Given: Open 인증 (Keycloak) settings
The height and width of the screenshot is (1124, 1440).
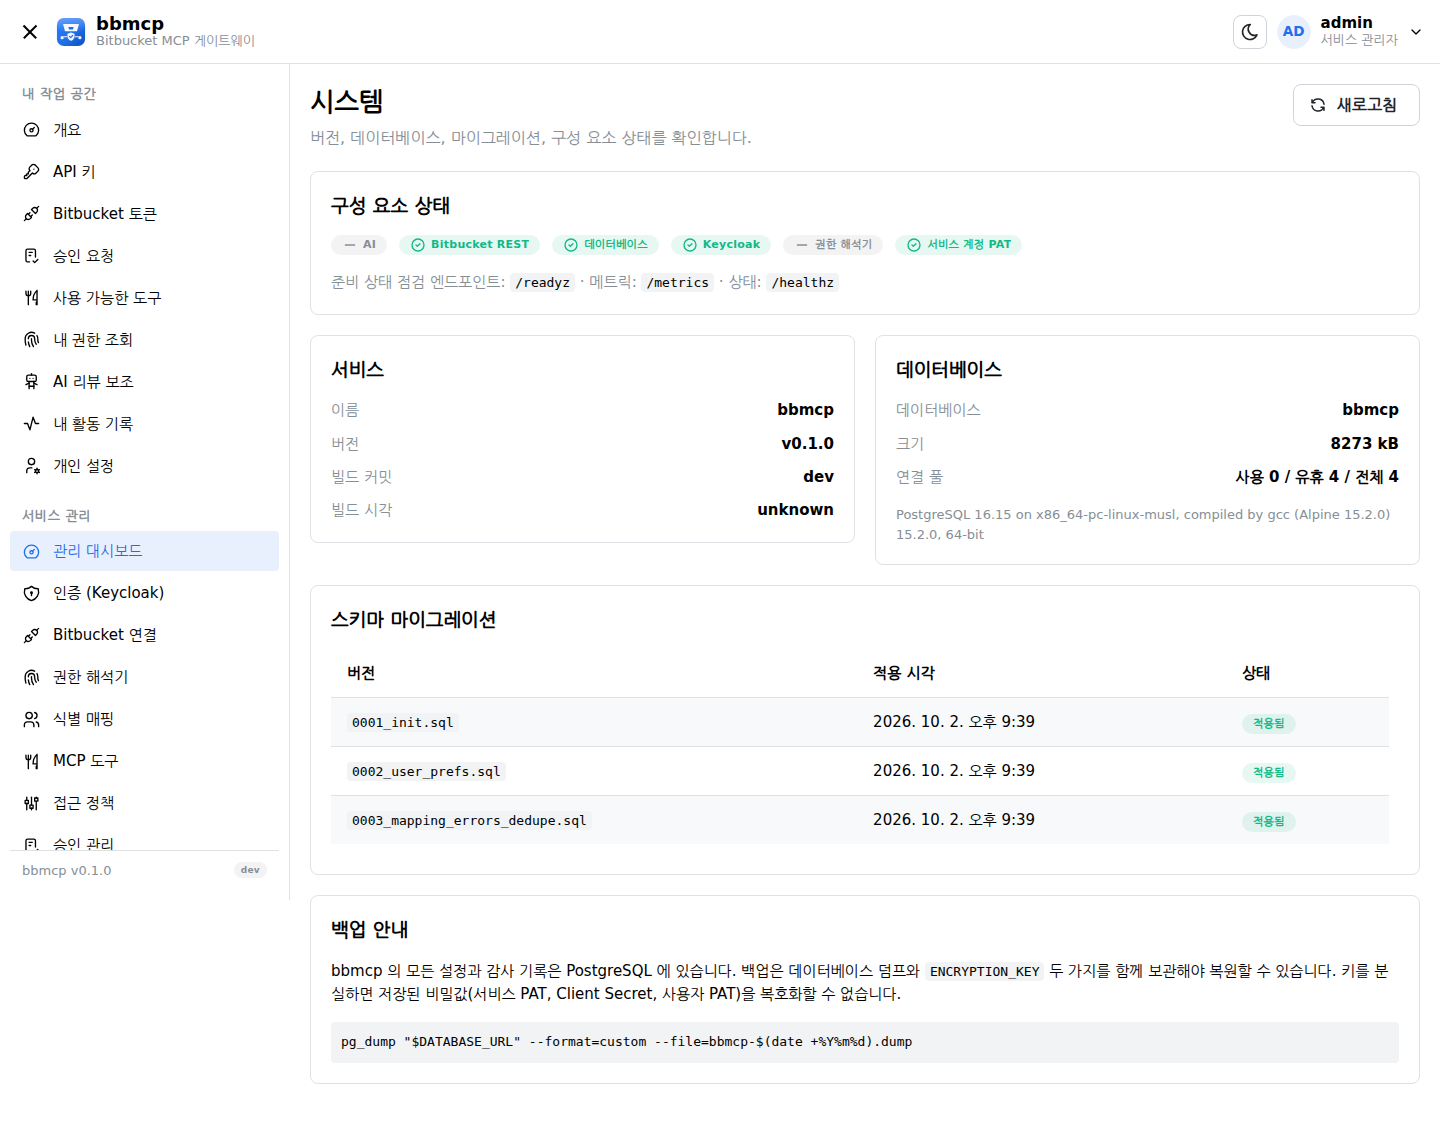Looking at the screenshot, I should coord(144,593).
